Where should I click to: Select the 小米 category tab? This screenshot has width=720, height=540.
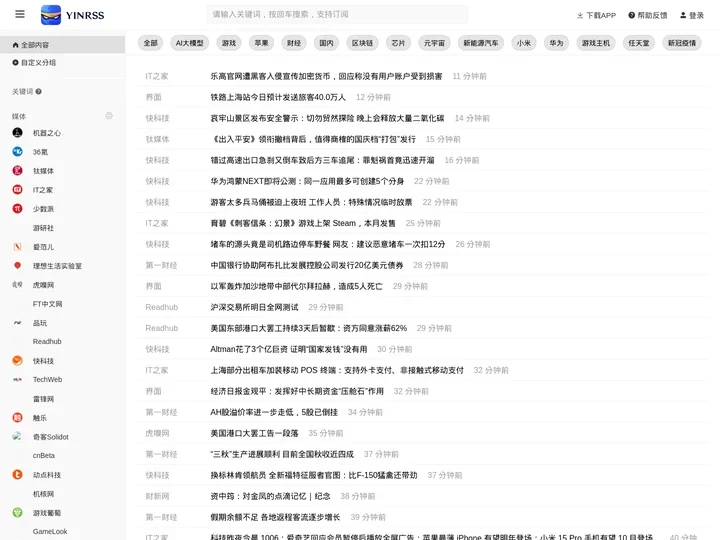(x=523, y=43)
